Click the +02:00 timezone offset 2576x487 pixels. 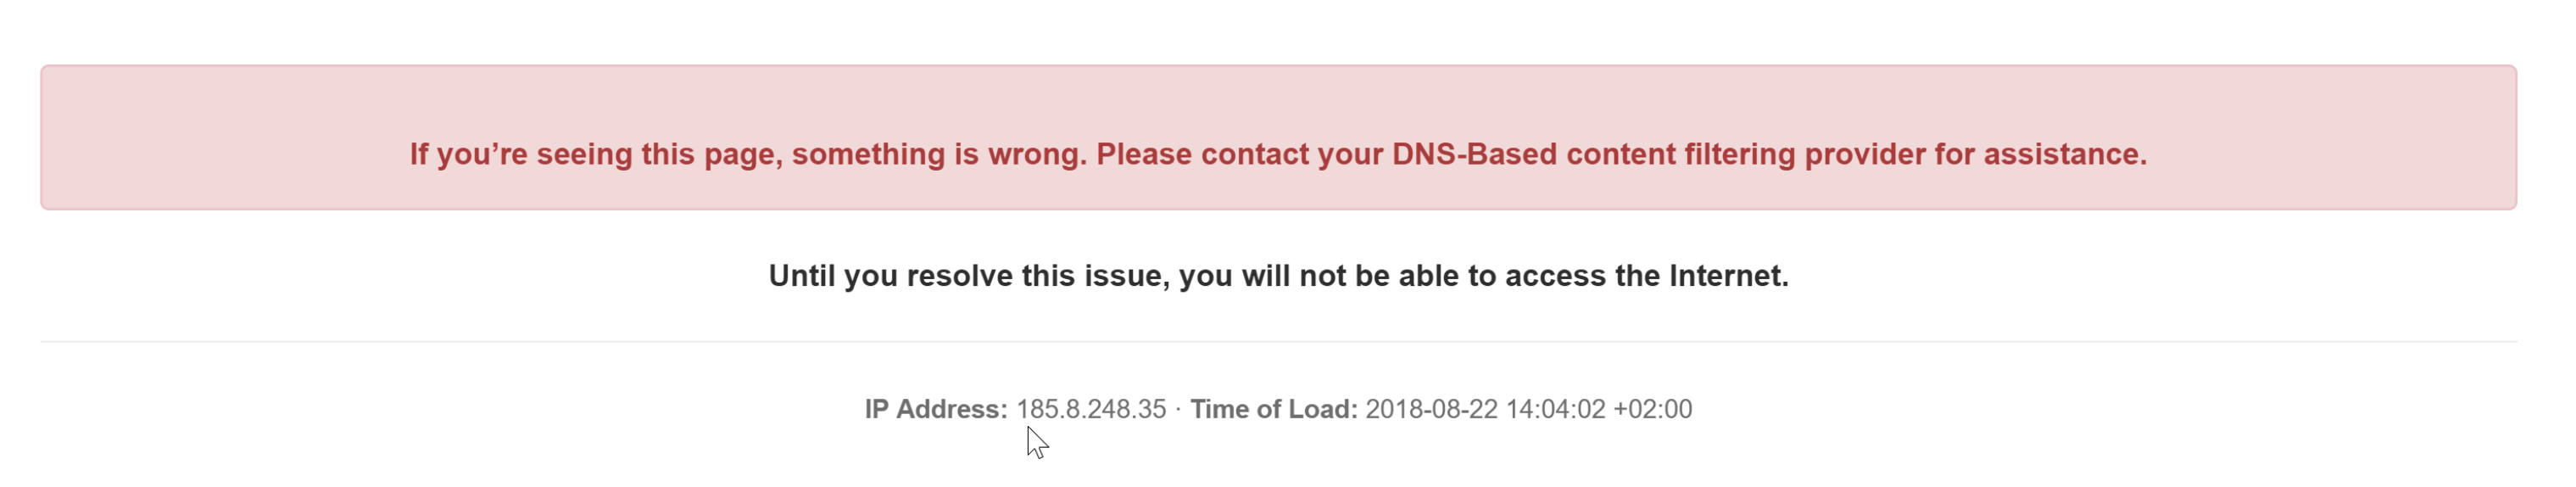[1653, 409]
